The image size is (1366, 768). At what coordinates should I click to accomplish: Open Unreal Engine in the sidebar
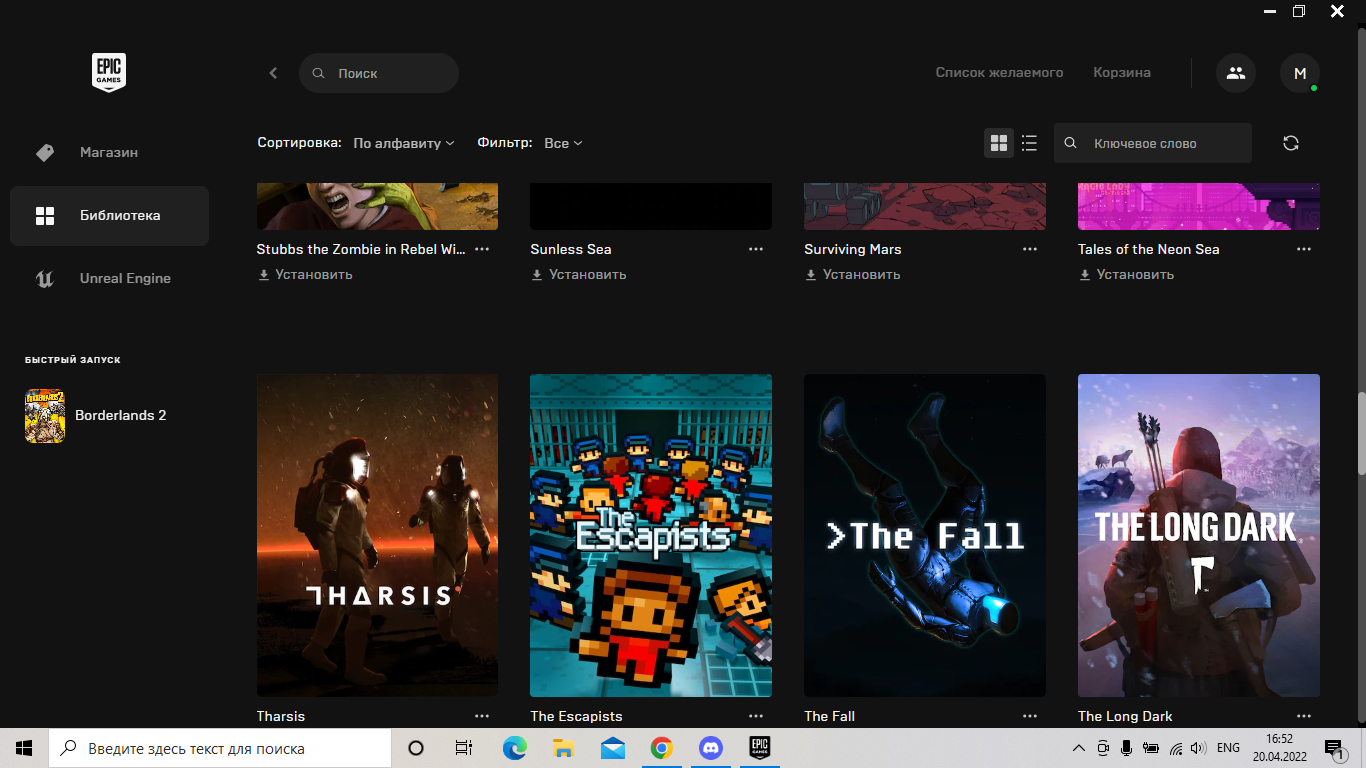click(x=109, y=278)
